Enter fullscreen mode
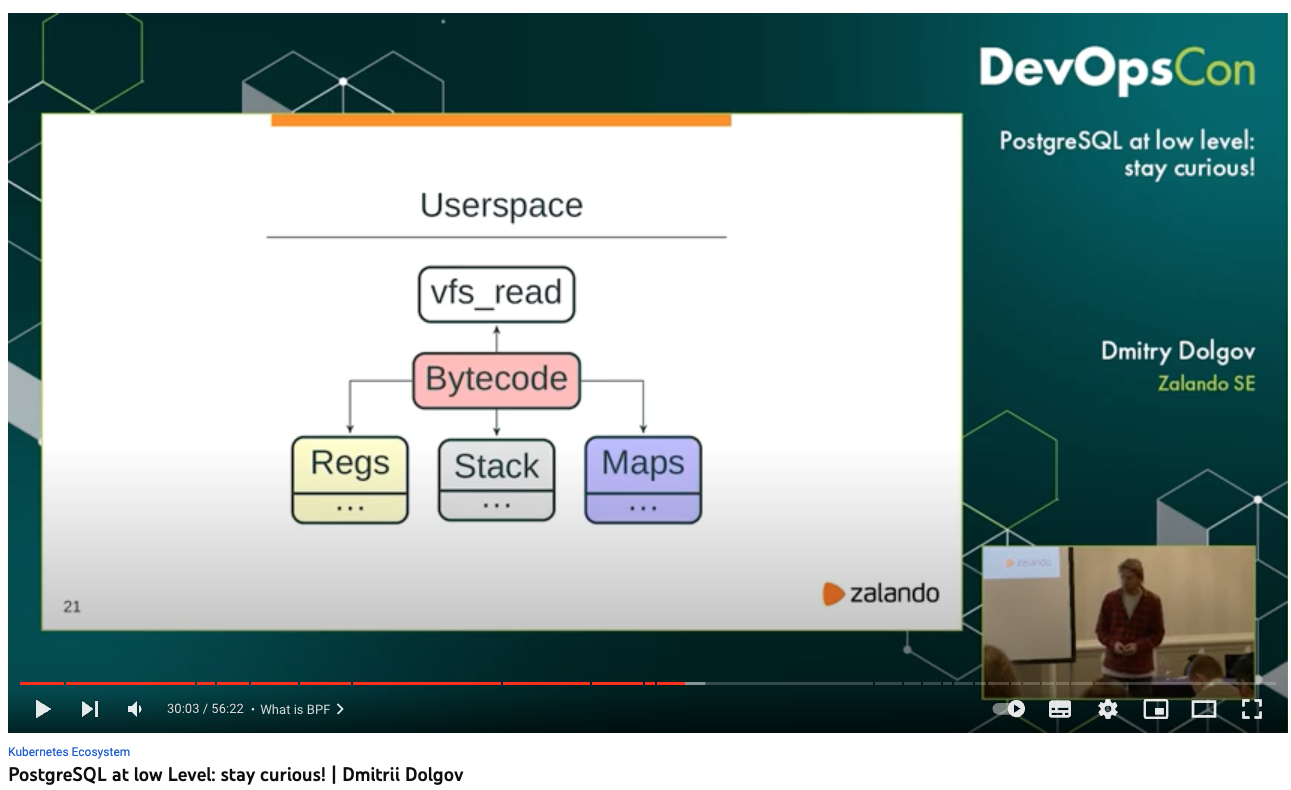This screenshot has width=1291, height=790. (x=1252, y=709)
